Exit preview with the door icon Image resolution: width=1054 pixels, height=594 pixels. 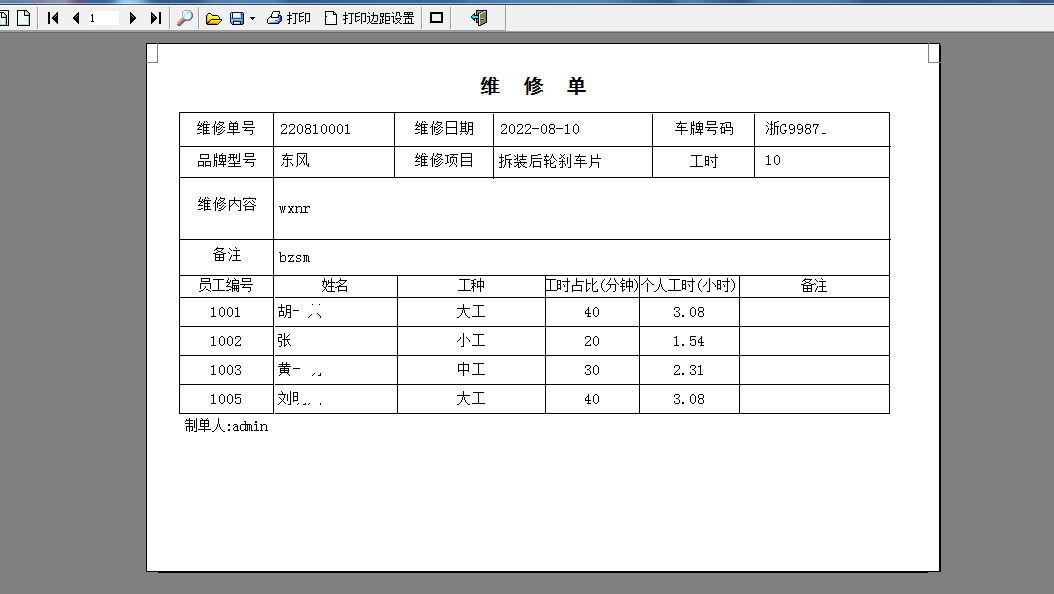click(479, 18)
